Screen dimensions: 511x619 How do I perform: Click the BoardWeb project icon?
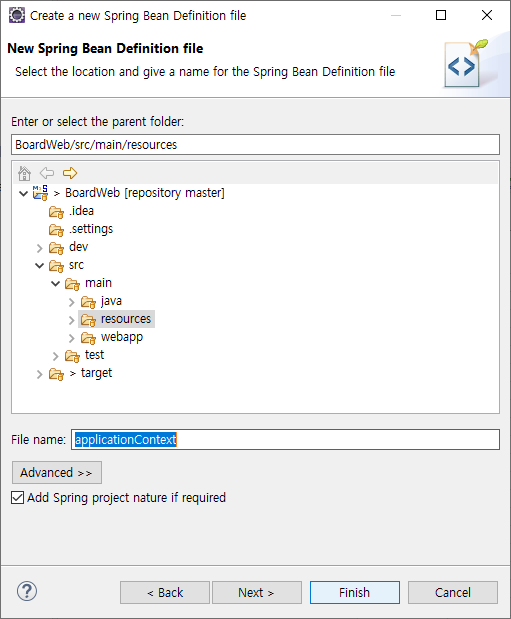[x=40, y=193]
